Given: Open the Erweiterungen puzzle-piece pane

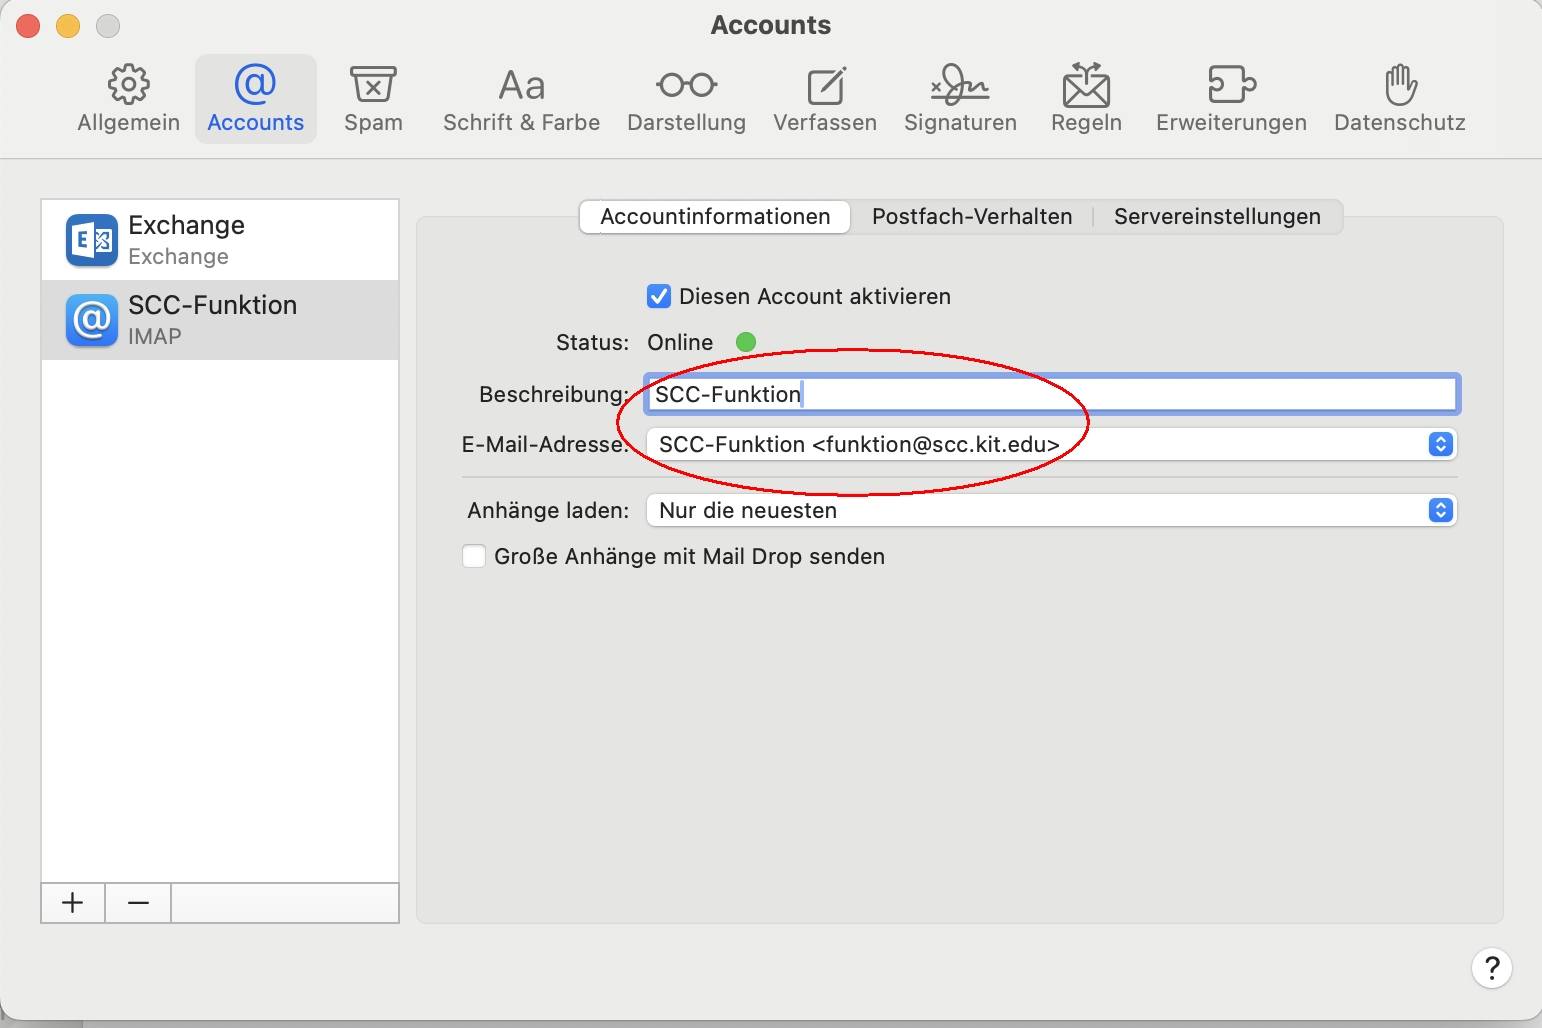Looking at the screenshot, I should pos(1231,99).
